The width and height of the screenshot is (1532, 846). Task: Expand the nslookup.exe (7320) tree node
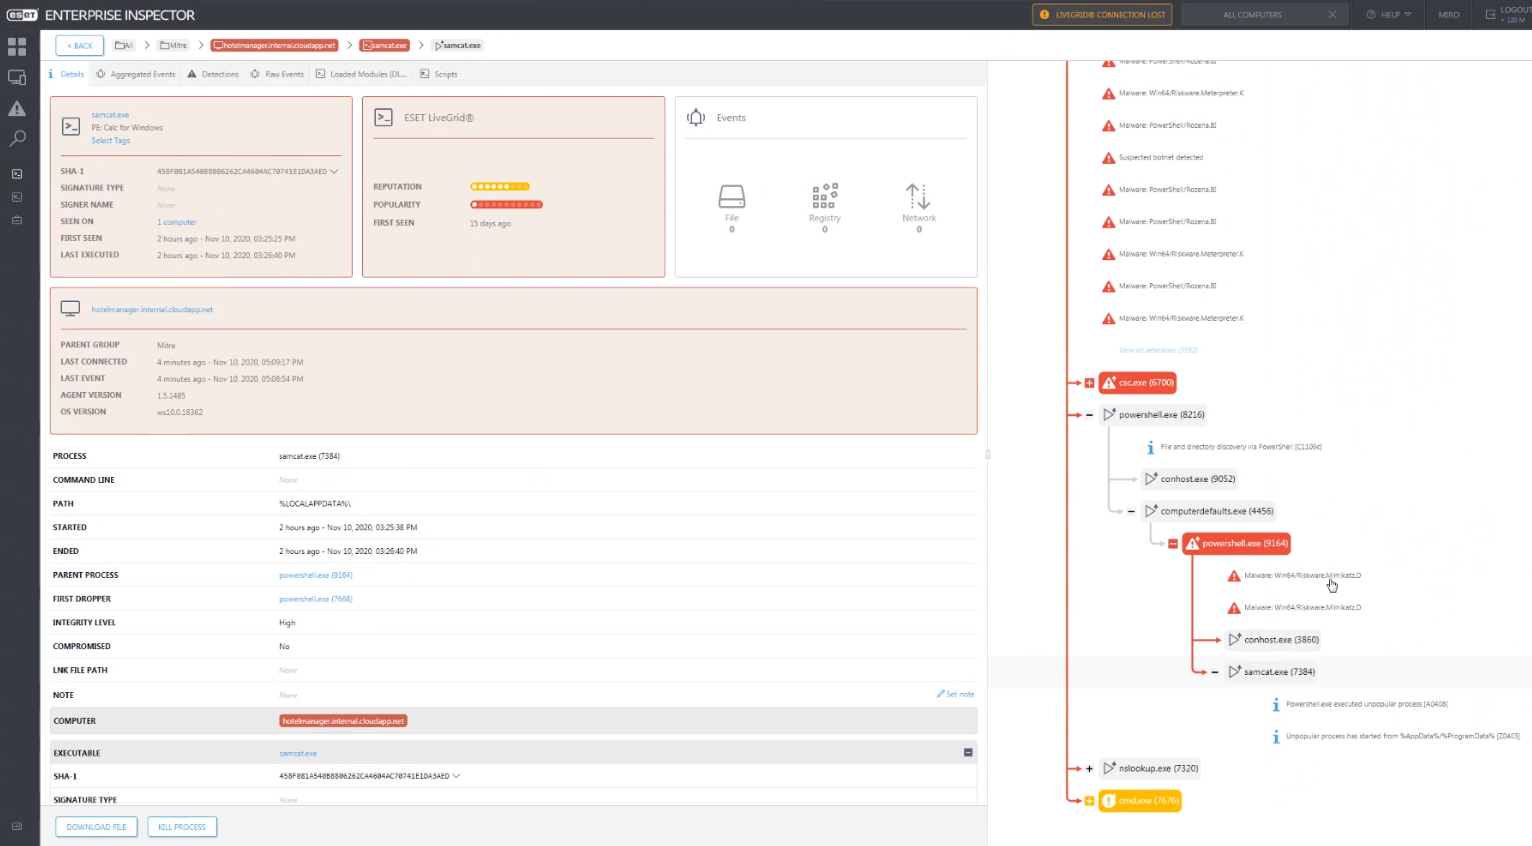pos(1089,769)
